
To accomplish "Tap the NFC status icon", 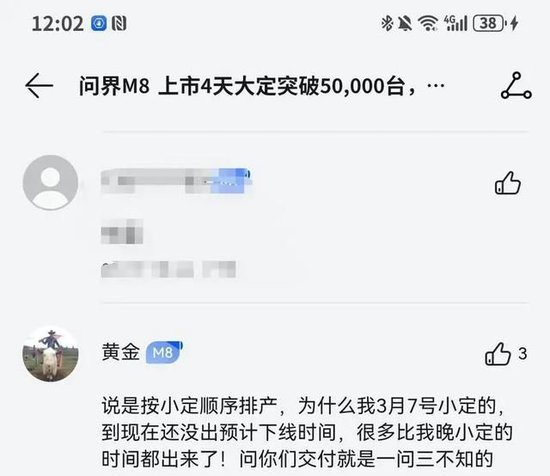I will (119, 24).
